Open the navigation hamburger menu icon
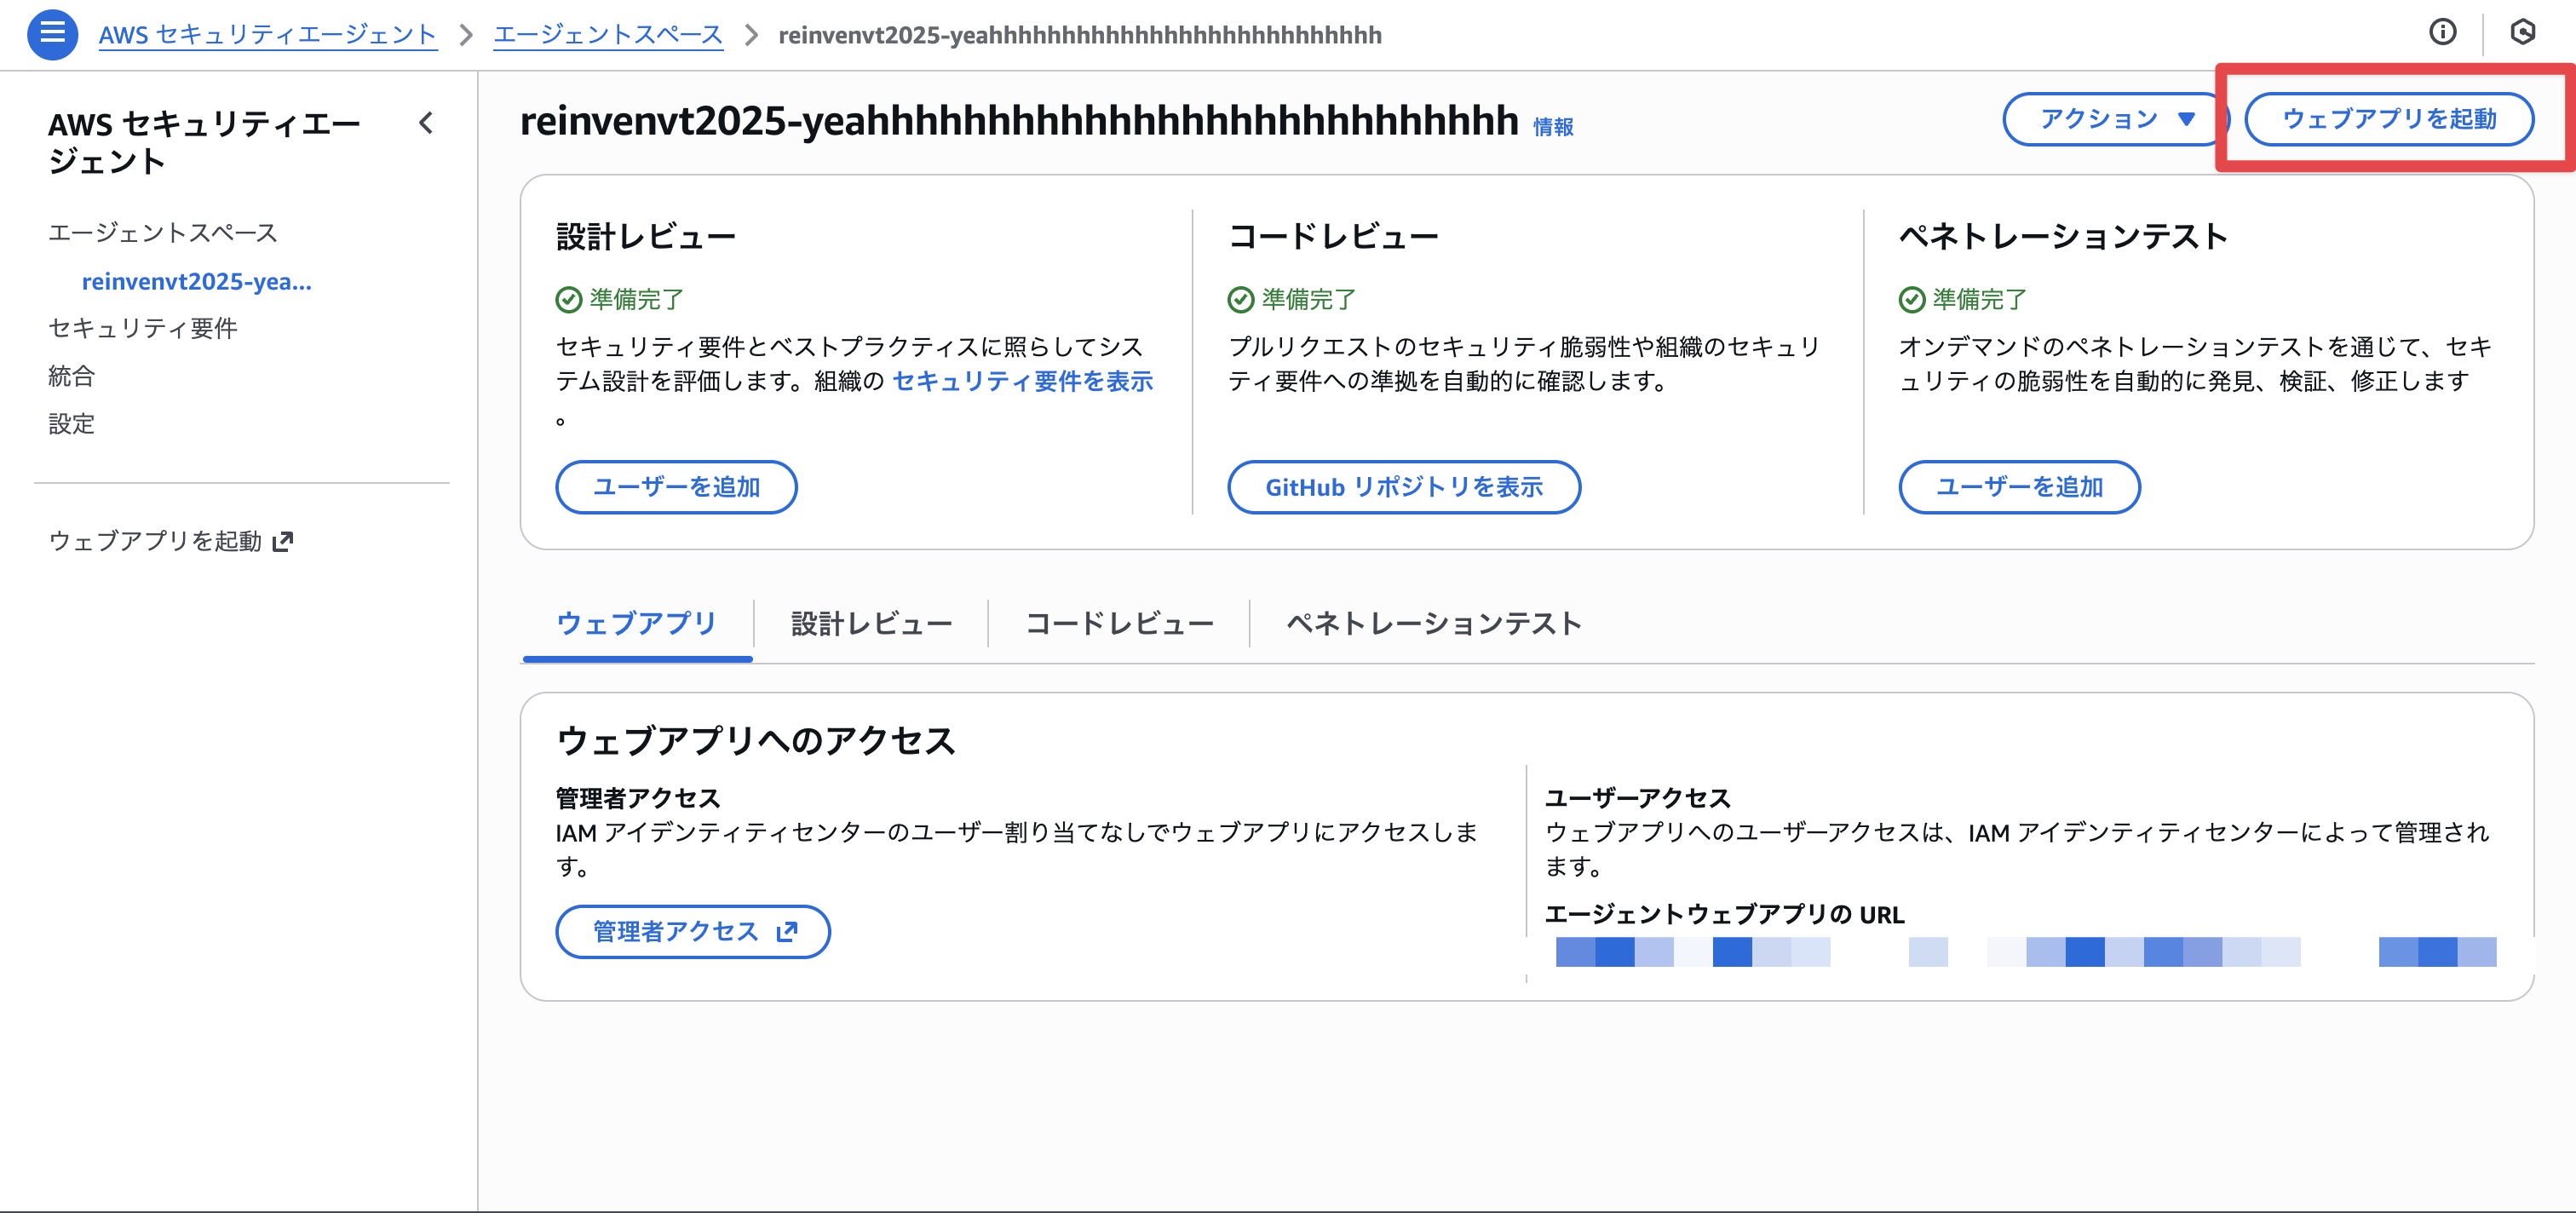The width and height of the screenshot is (2576, 1213). click(x=51, y=33)
